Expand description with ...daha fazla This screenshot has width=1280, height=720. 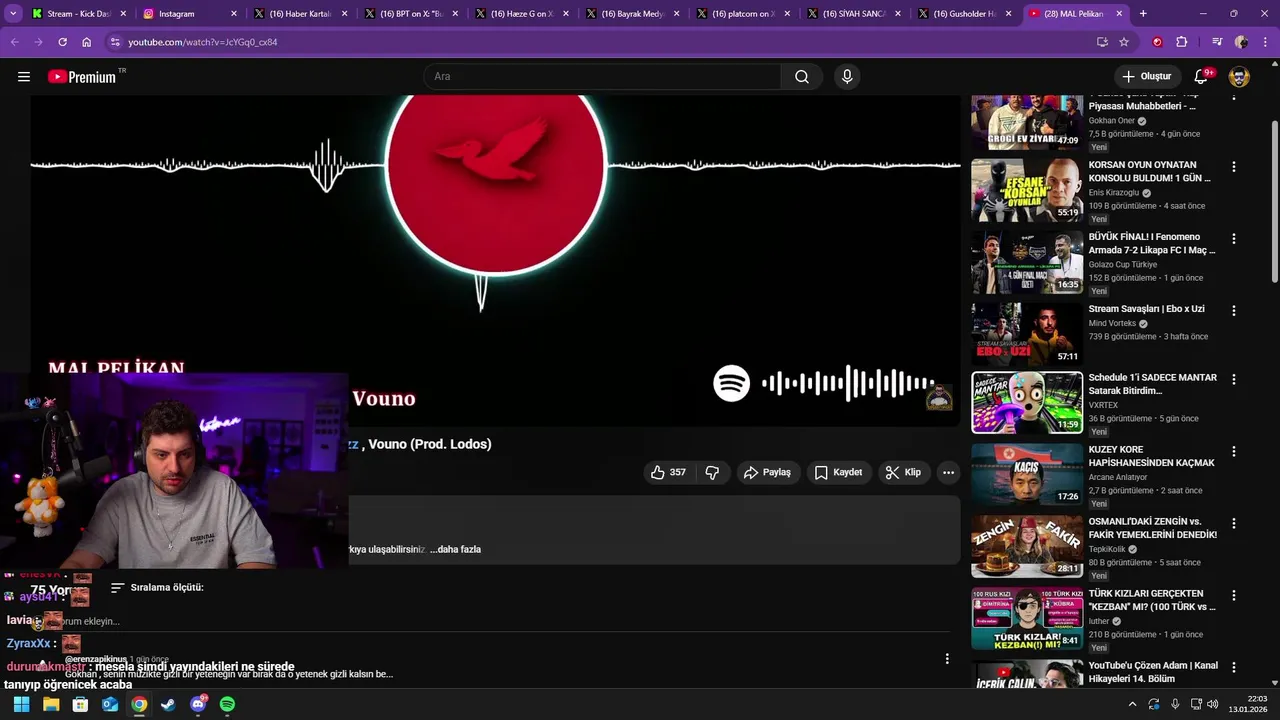point(456,549)
